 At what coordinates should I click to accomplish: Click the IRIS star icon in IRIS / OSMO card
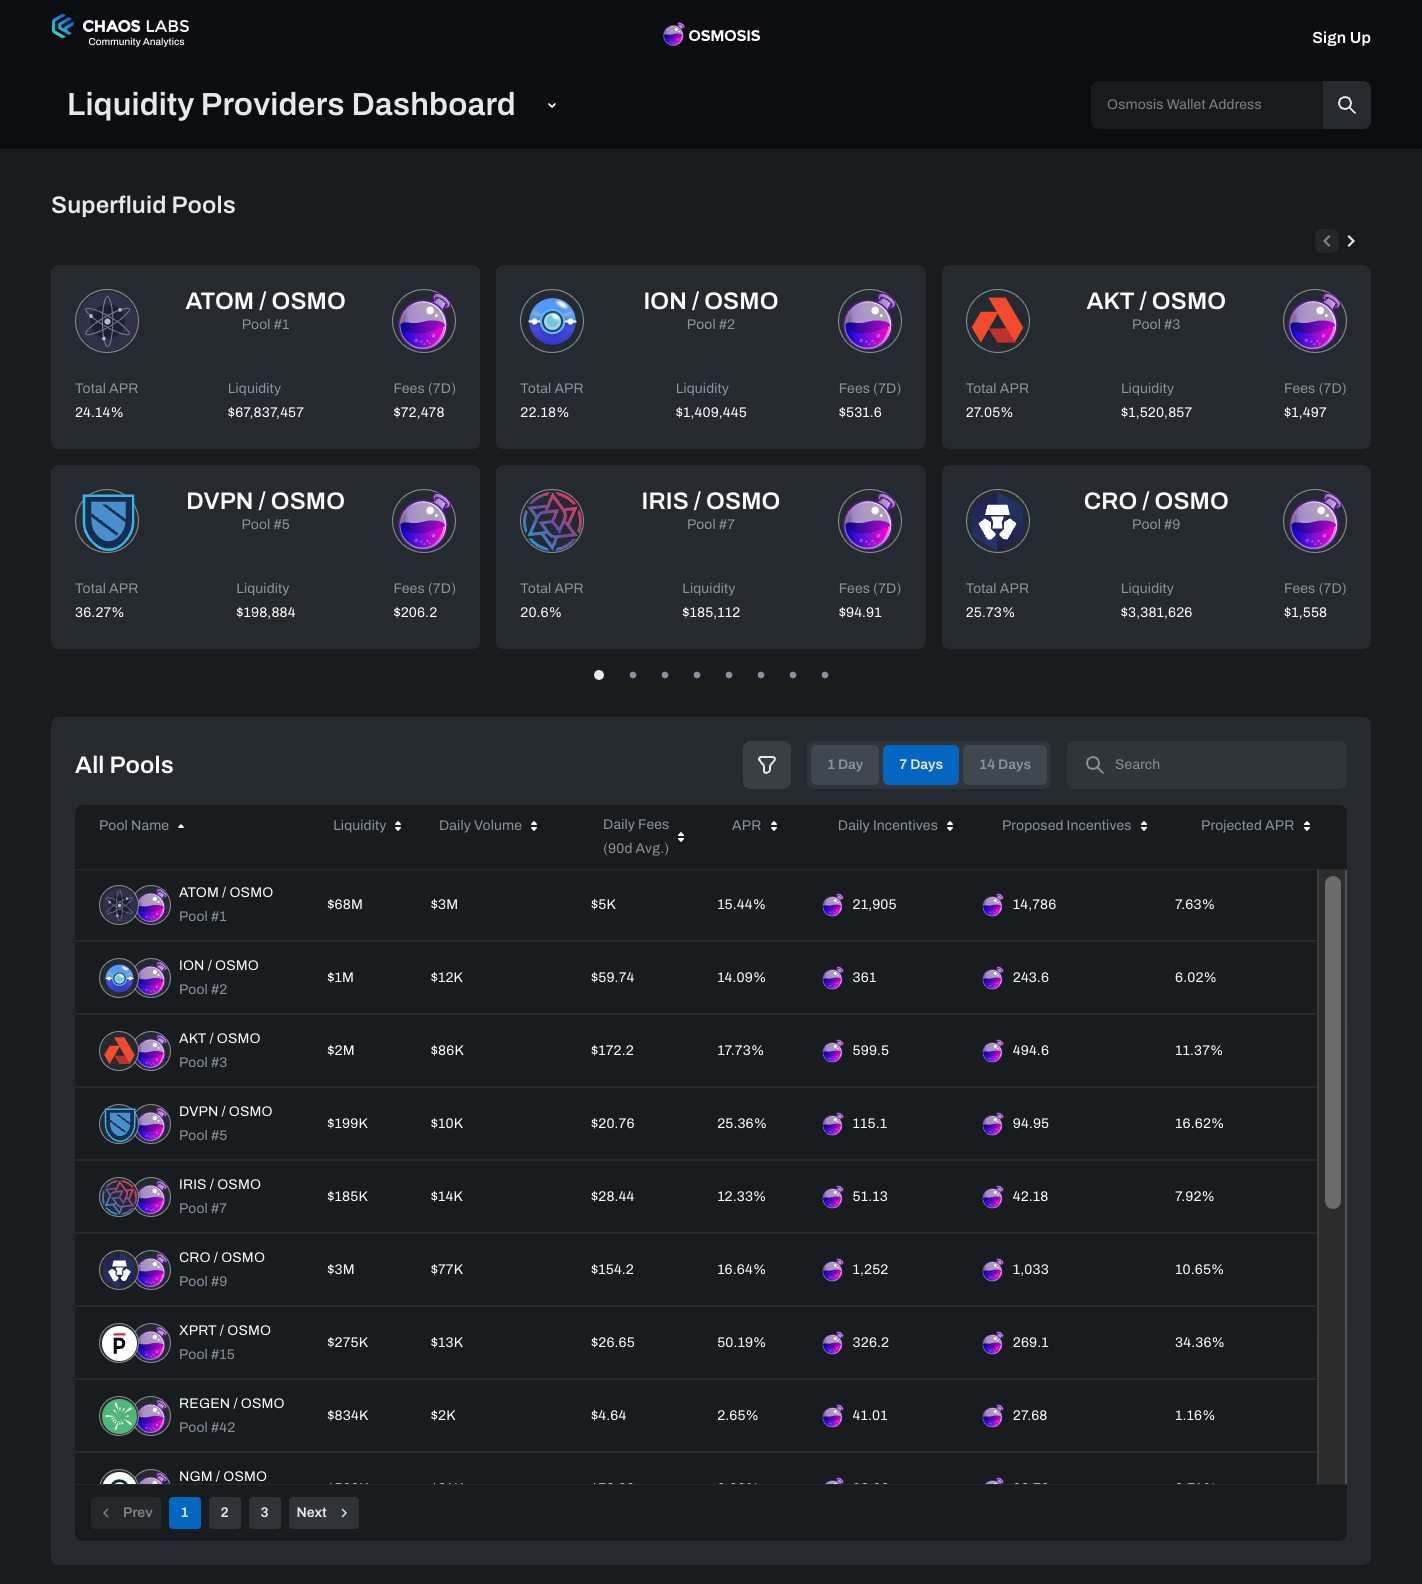click(552, 521)
